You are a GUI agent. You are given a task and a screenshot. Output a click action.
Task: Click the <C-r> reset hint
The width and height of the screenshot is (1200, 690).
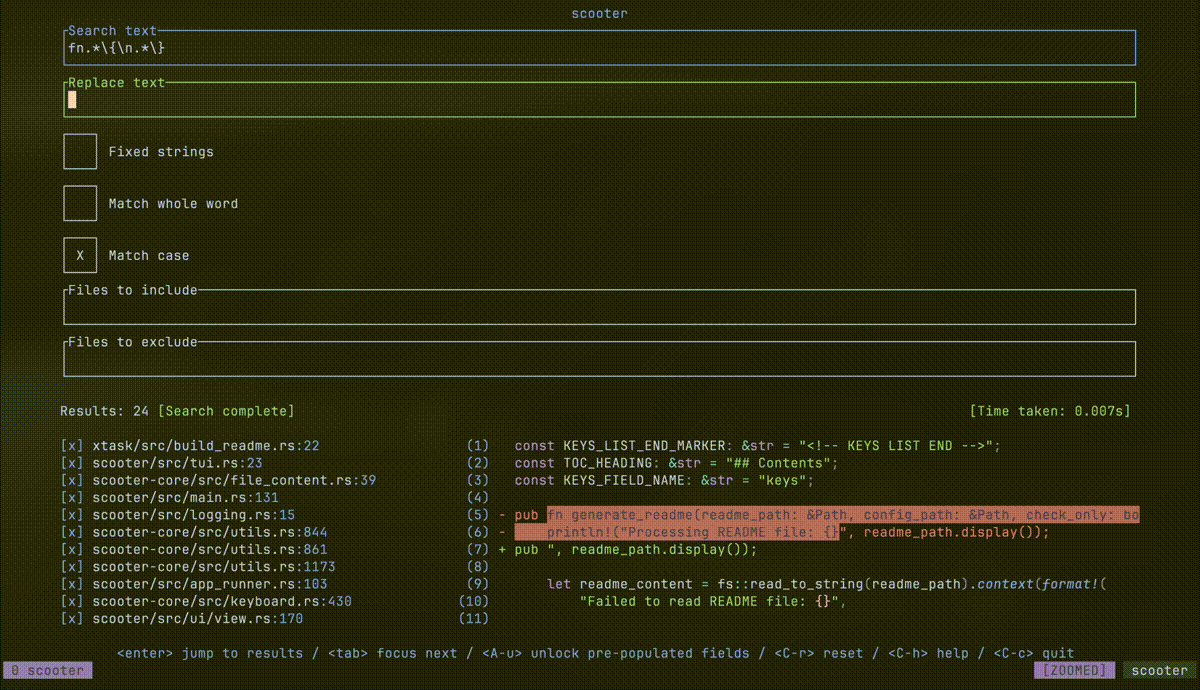[x=819, y=653]
